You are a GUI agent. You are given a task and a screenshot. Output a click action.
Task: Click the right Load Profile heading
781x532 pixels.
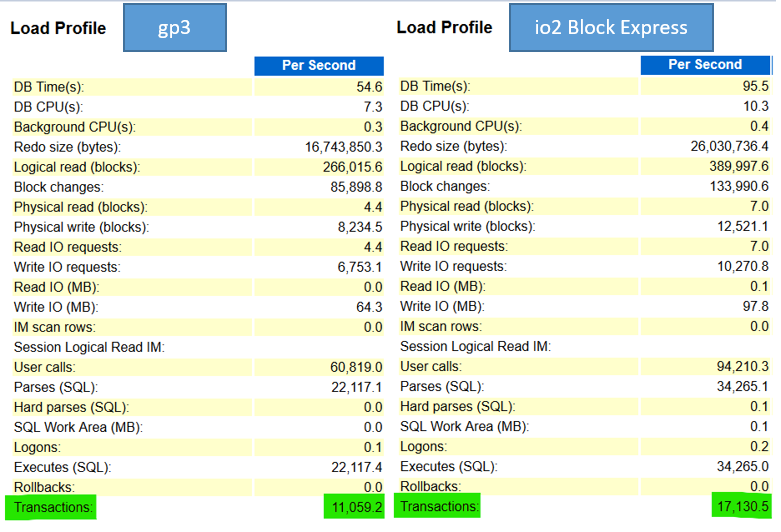[444, 27]
